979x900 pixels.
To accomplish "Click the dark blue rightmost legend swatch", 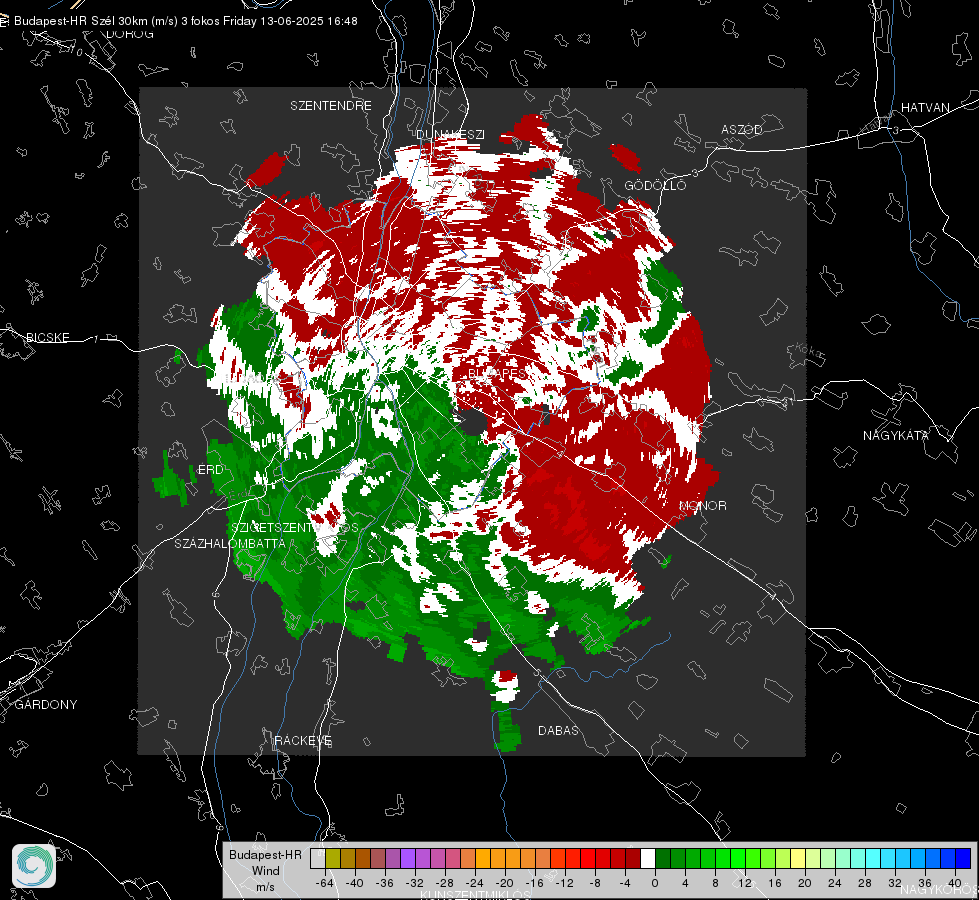I will pyautogui.click(x=963, y=859).
